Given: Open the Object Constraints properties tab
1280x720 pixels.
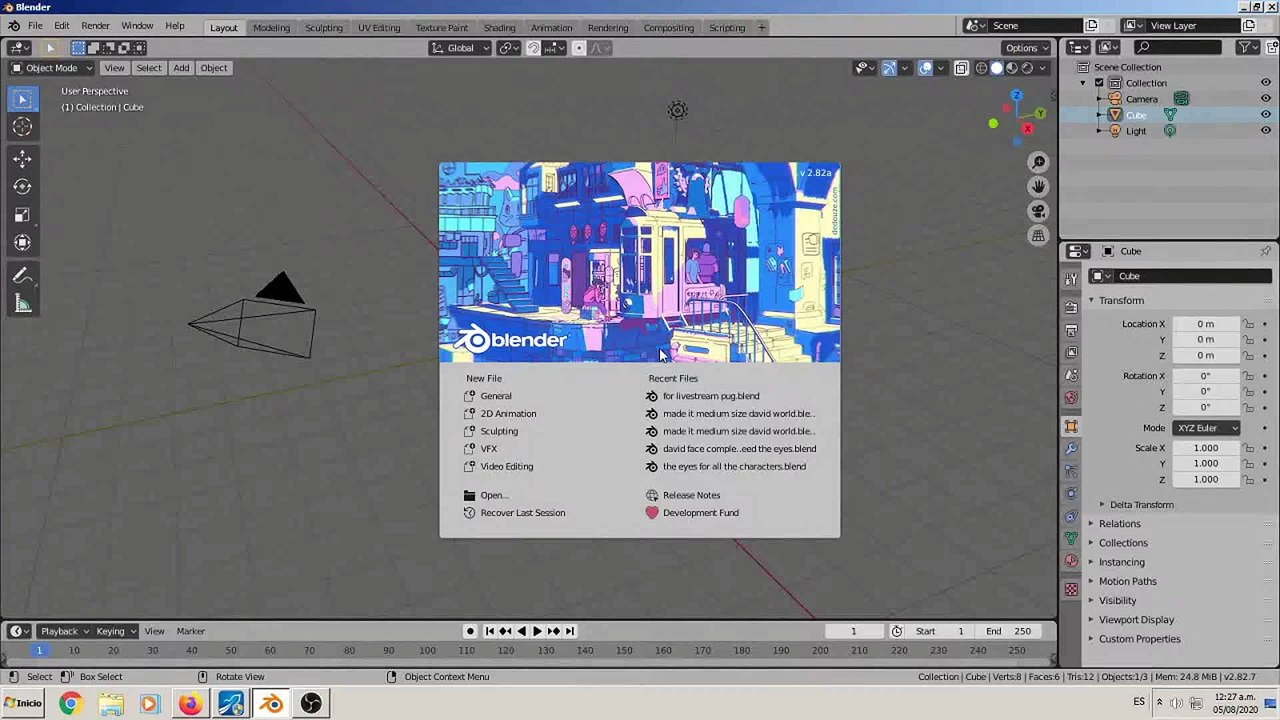Looking at the screenshot, I should tap(1071, 515).
